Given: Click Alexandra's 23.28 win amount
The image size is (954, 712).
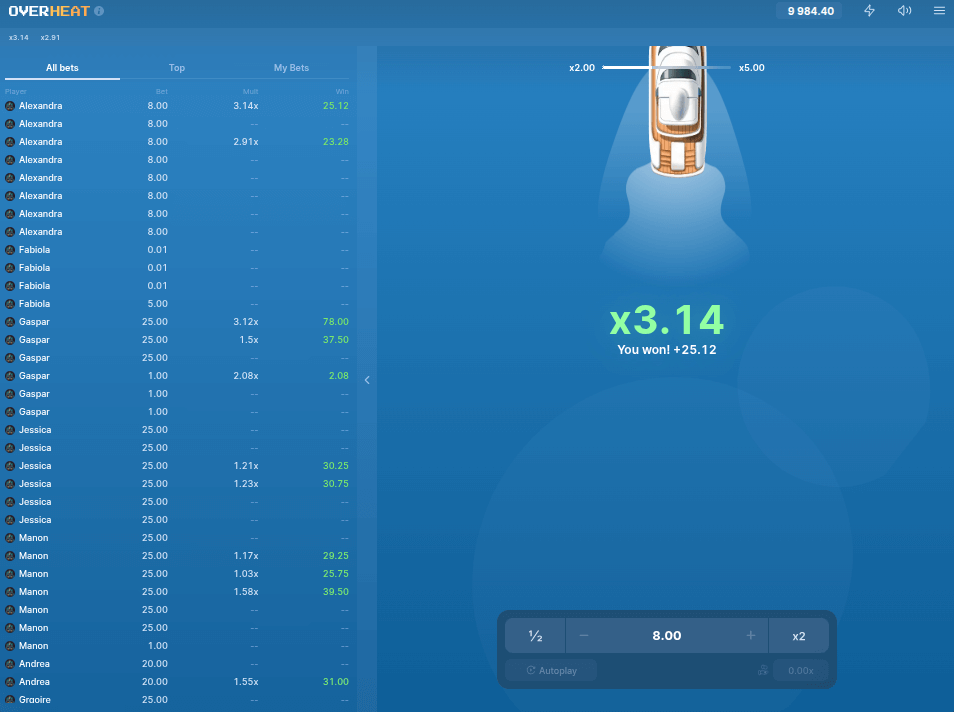Looking at the screenshot, I should (336, 142).
